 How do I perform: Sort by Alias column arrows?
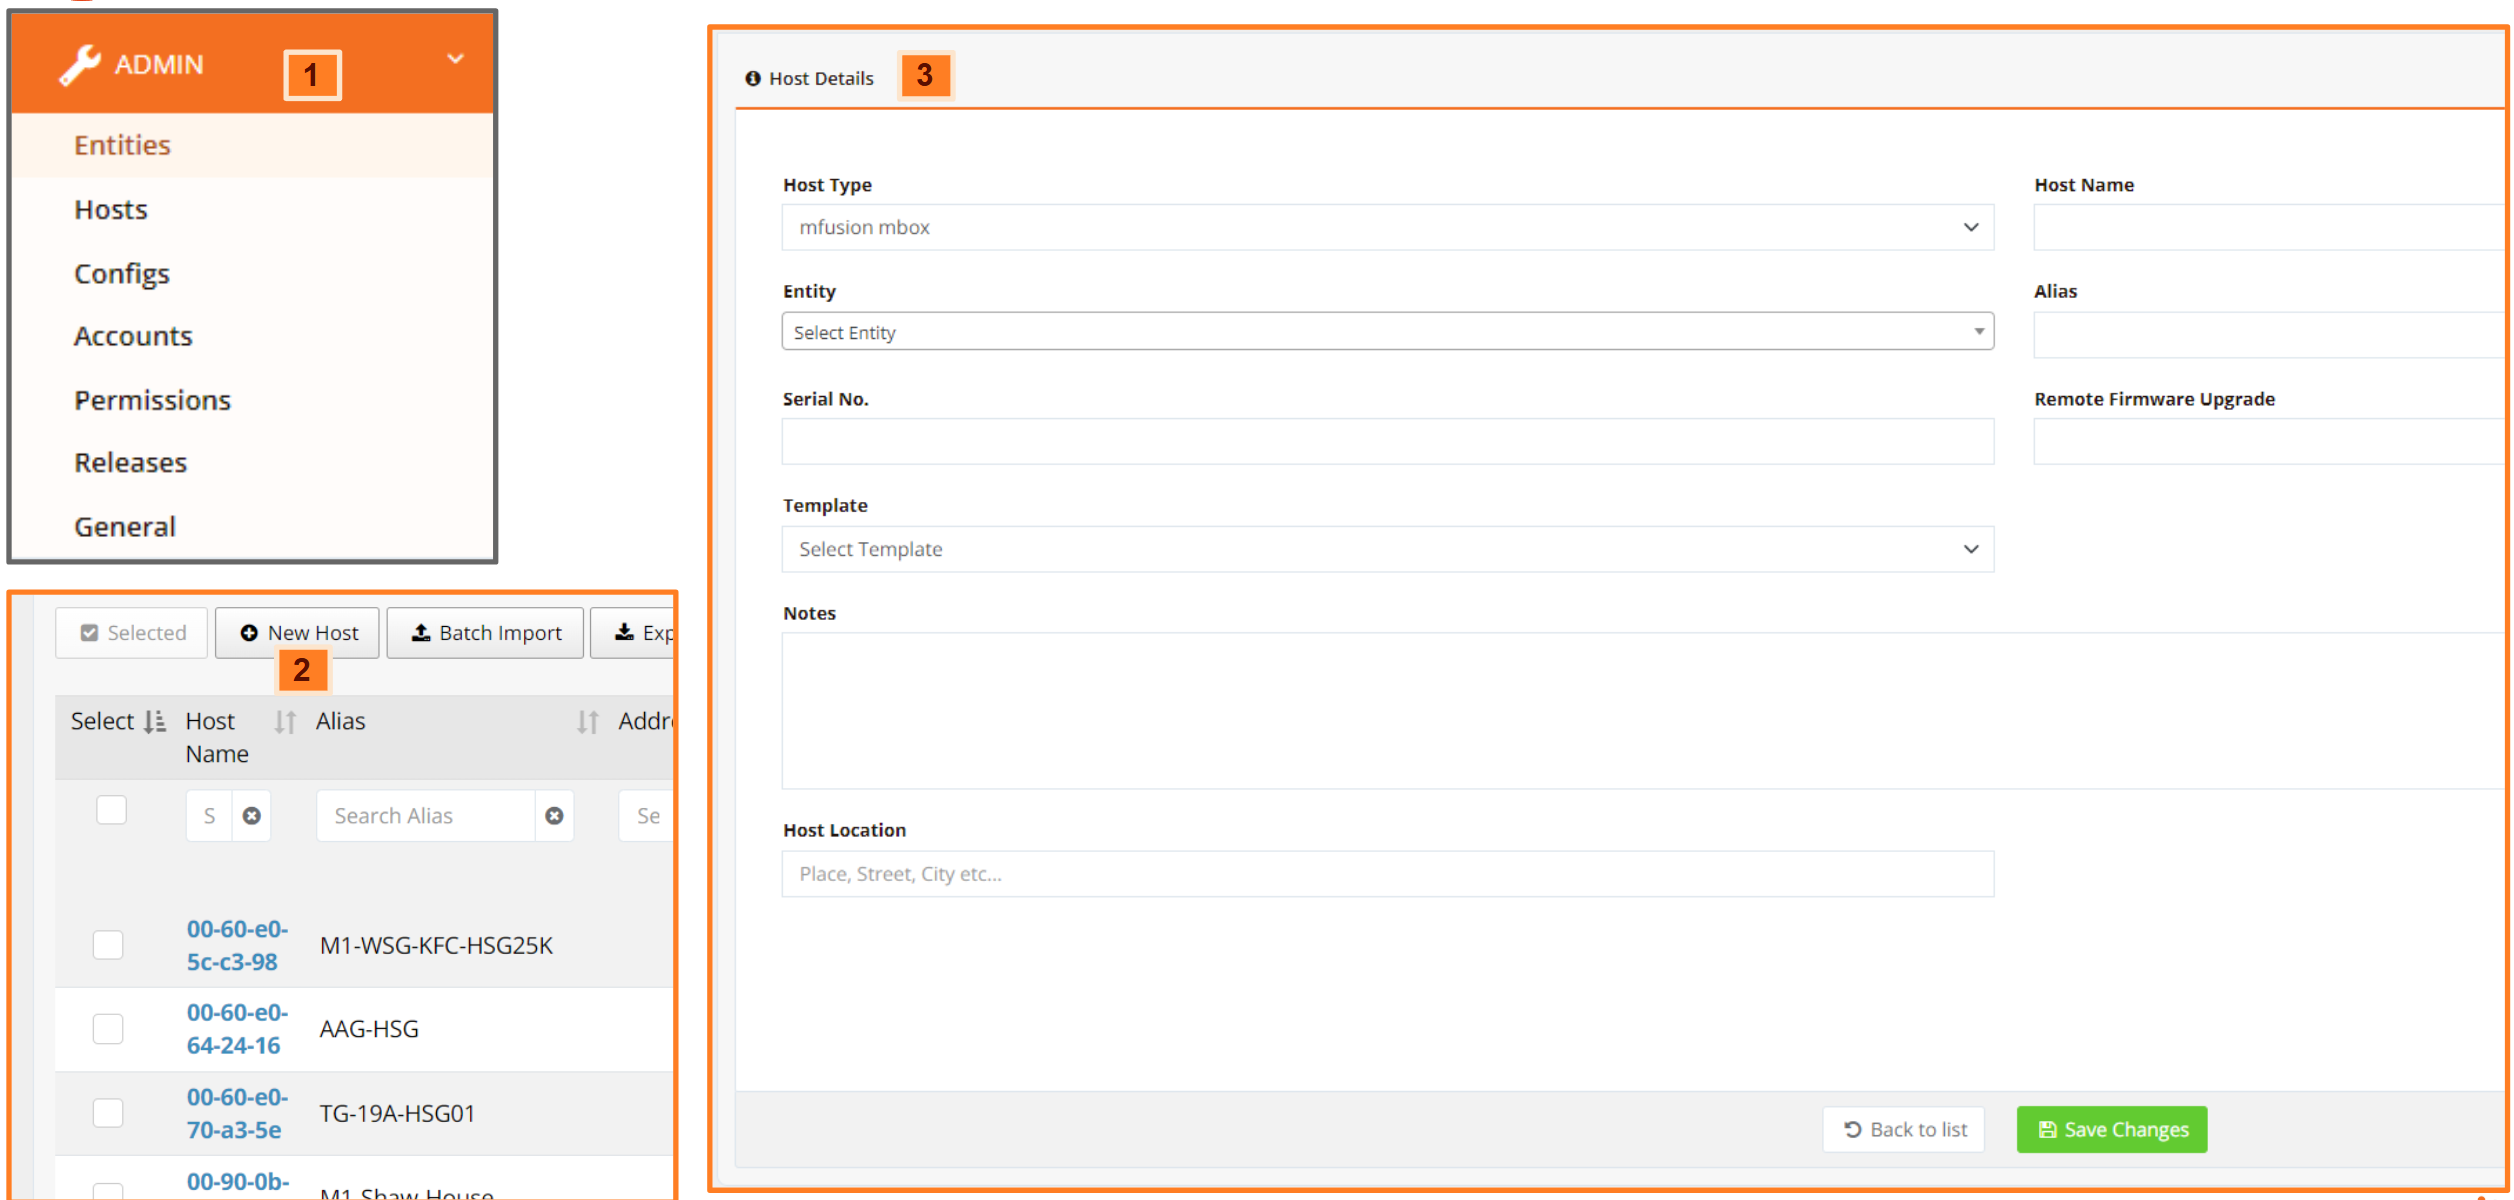(587, 722)
